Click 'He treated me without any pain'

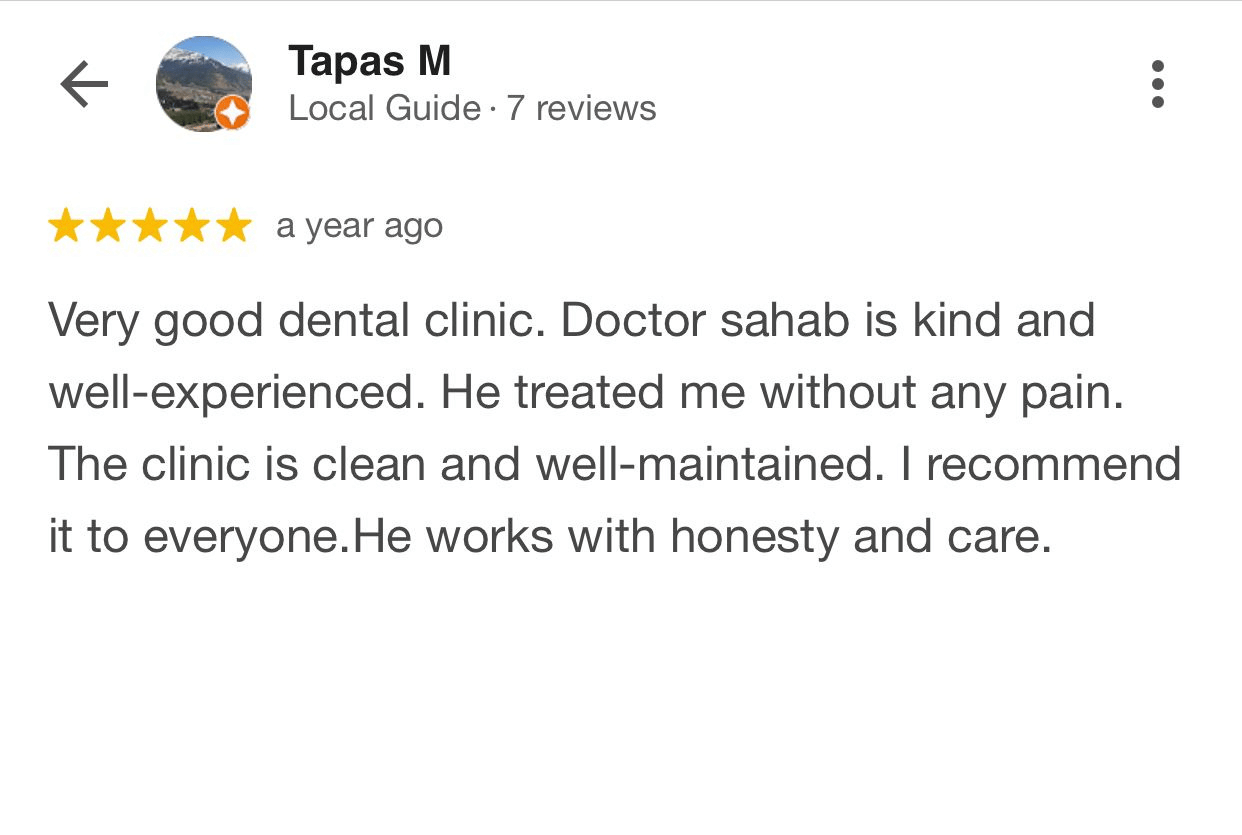tap(782, 393)
